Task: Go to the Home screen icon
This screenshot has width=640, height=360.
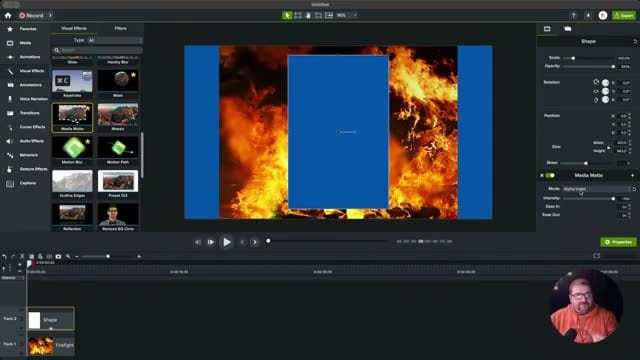Action: 8,16
